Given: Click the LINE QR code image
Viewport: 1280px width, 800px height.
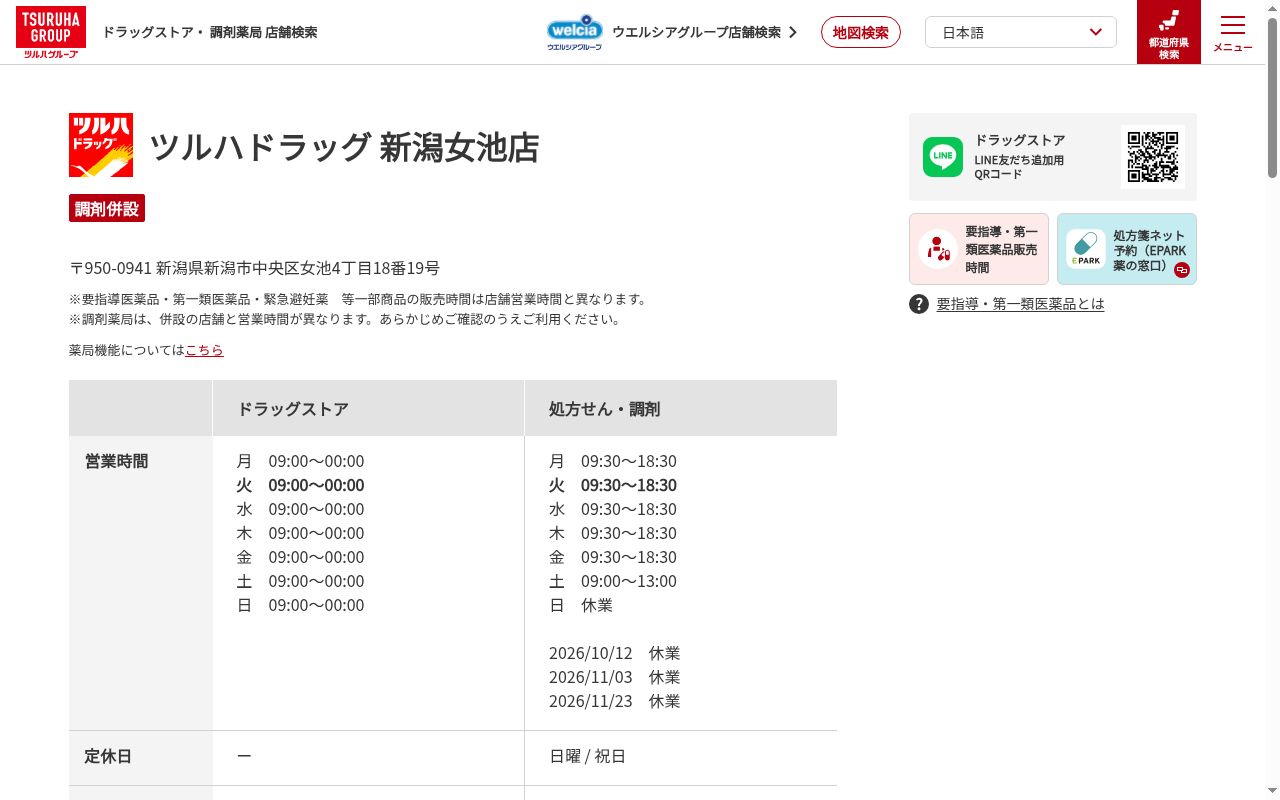Looking at the screenshot, I should (1153, 157).
